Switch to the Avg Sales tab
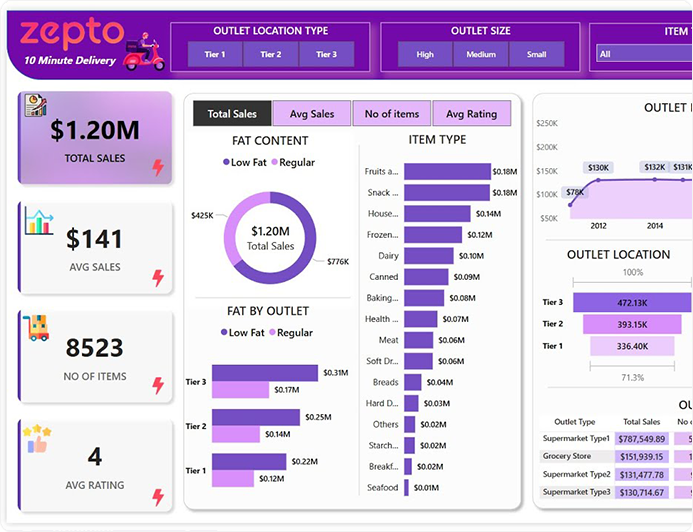The image size is (693, 532). coord(311,114)
